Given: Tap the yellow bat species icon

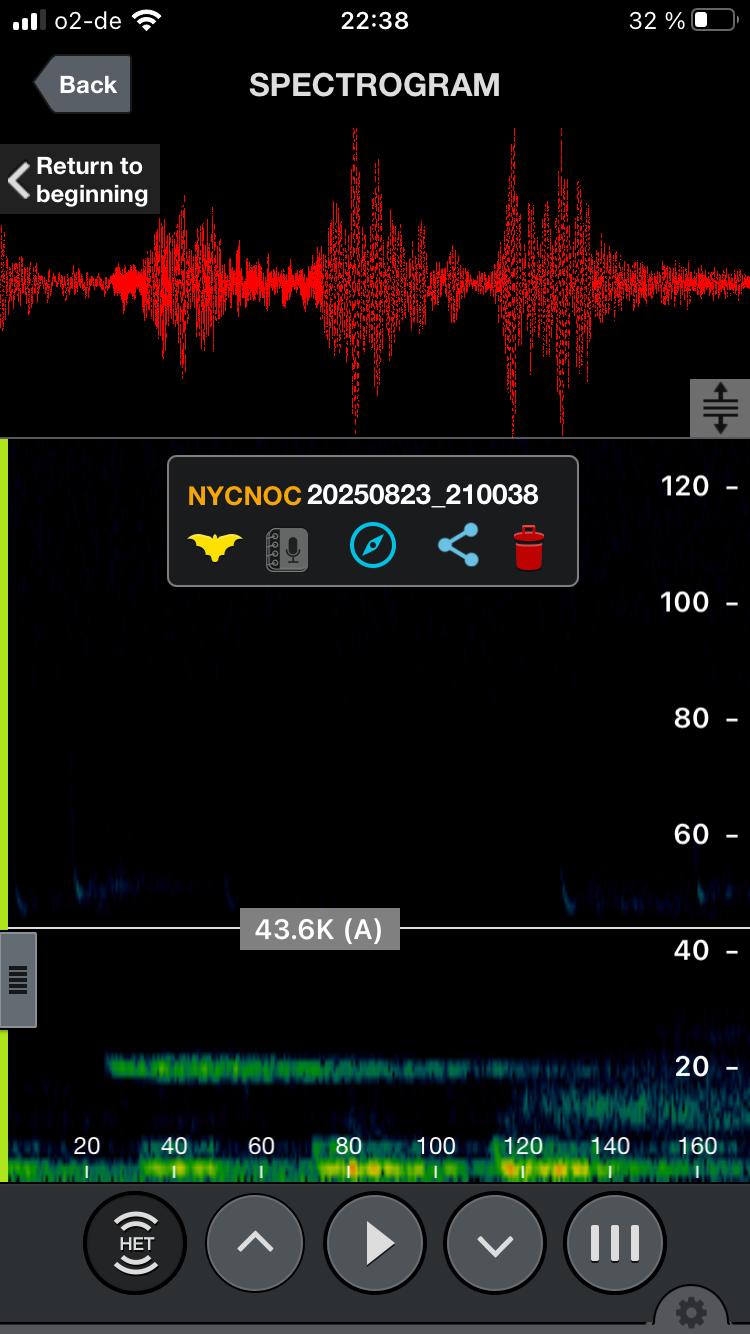Looking at the screenshot, I should (215, 547).
